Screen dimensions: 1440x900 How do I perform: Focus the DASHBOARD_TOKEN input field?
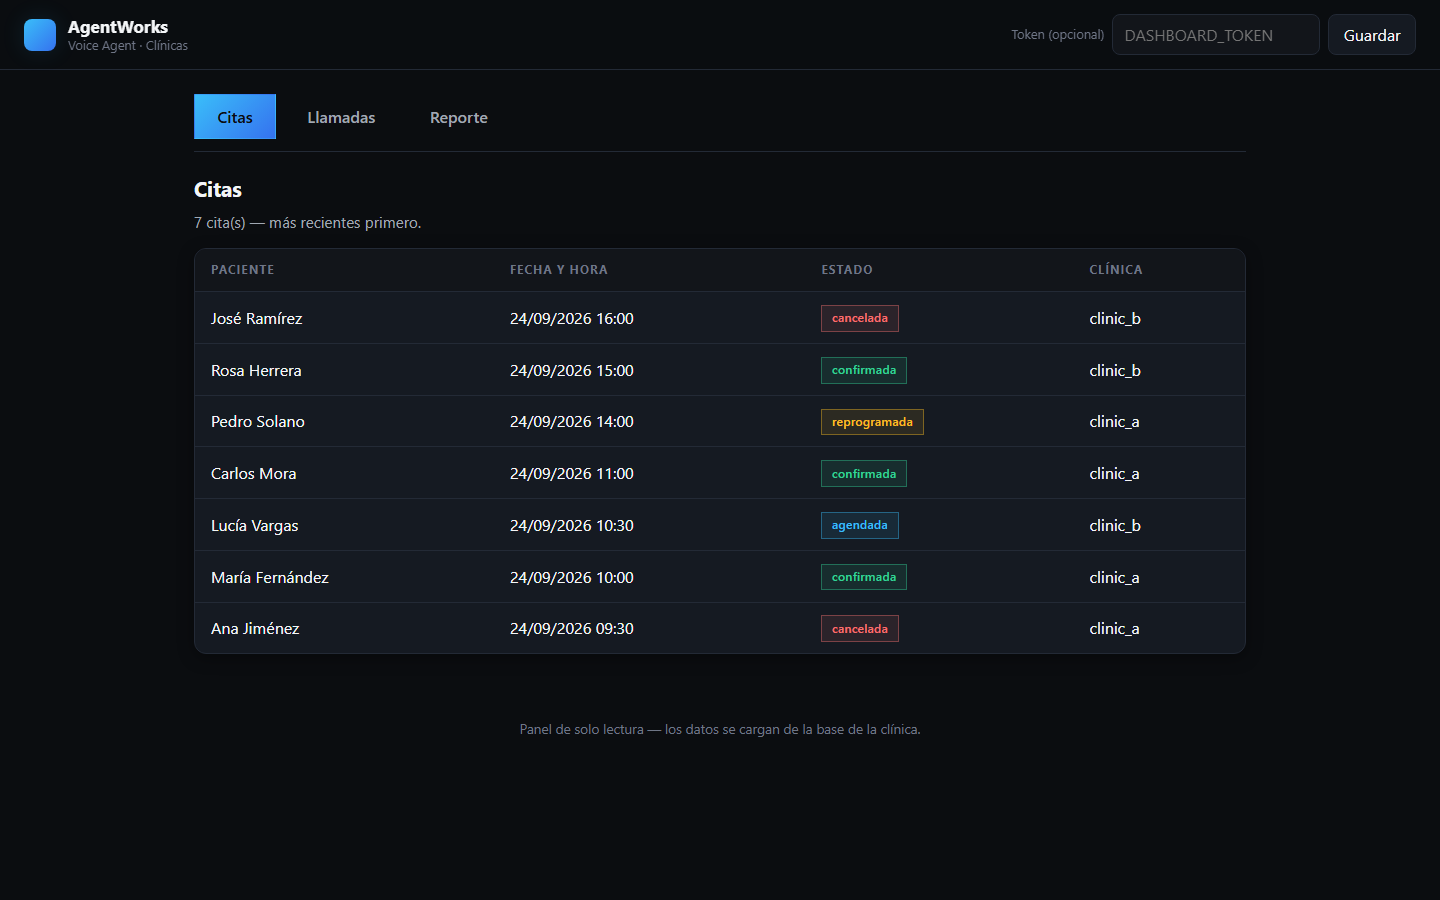(1216, 35)
